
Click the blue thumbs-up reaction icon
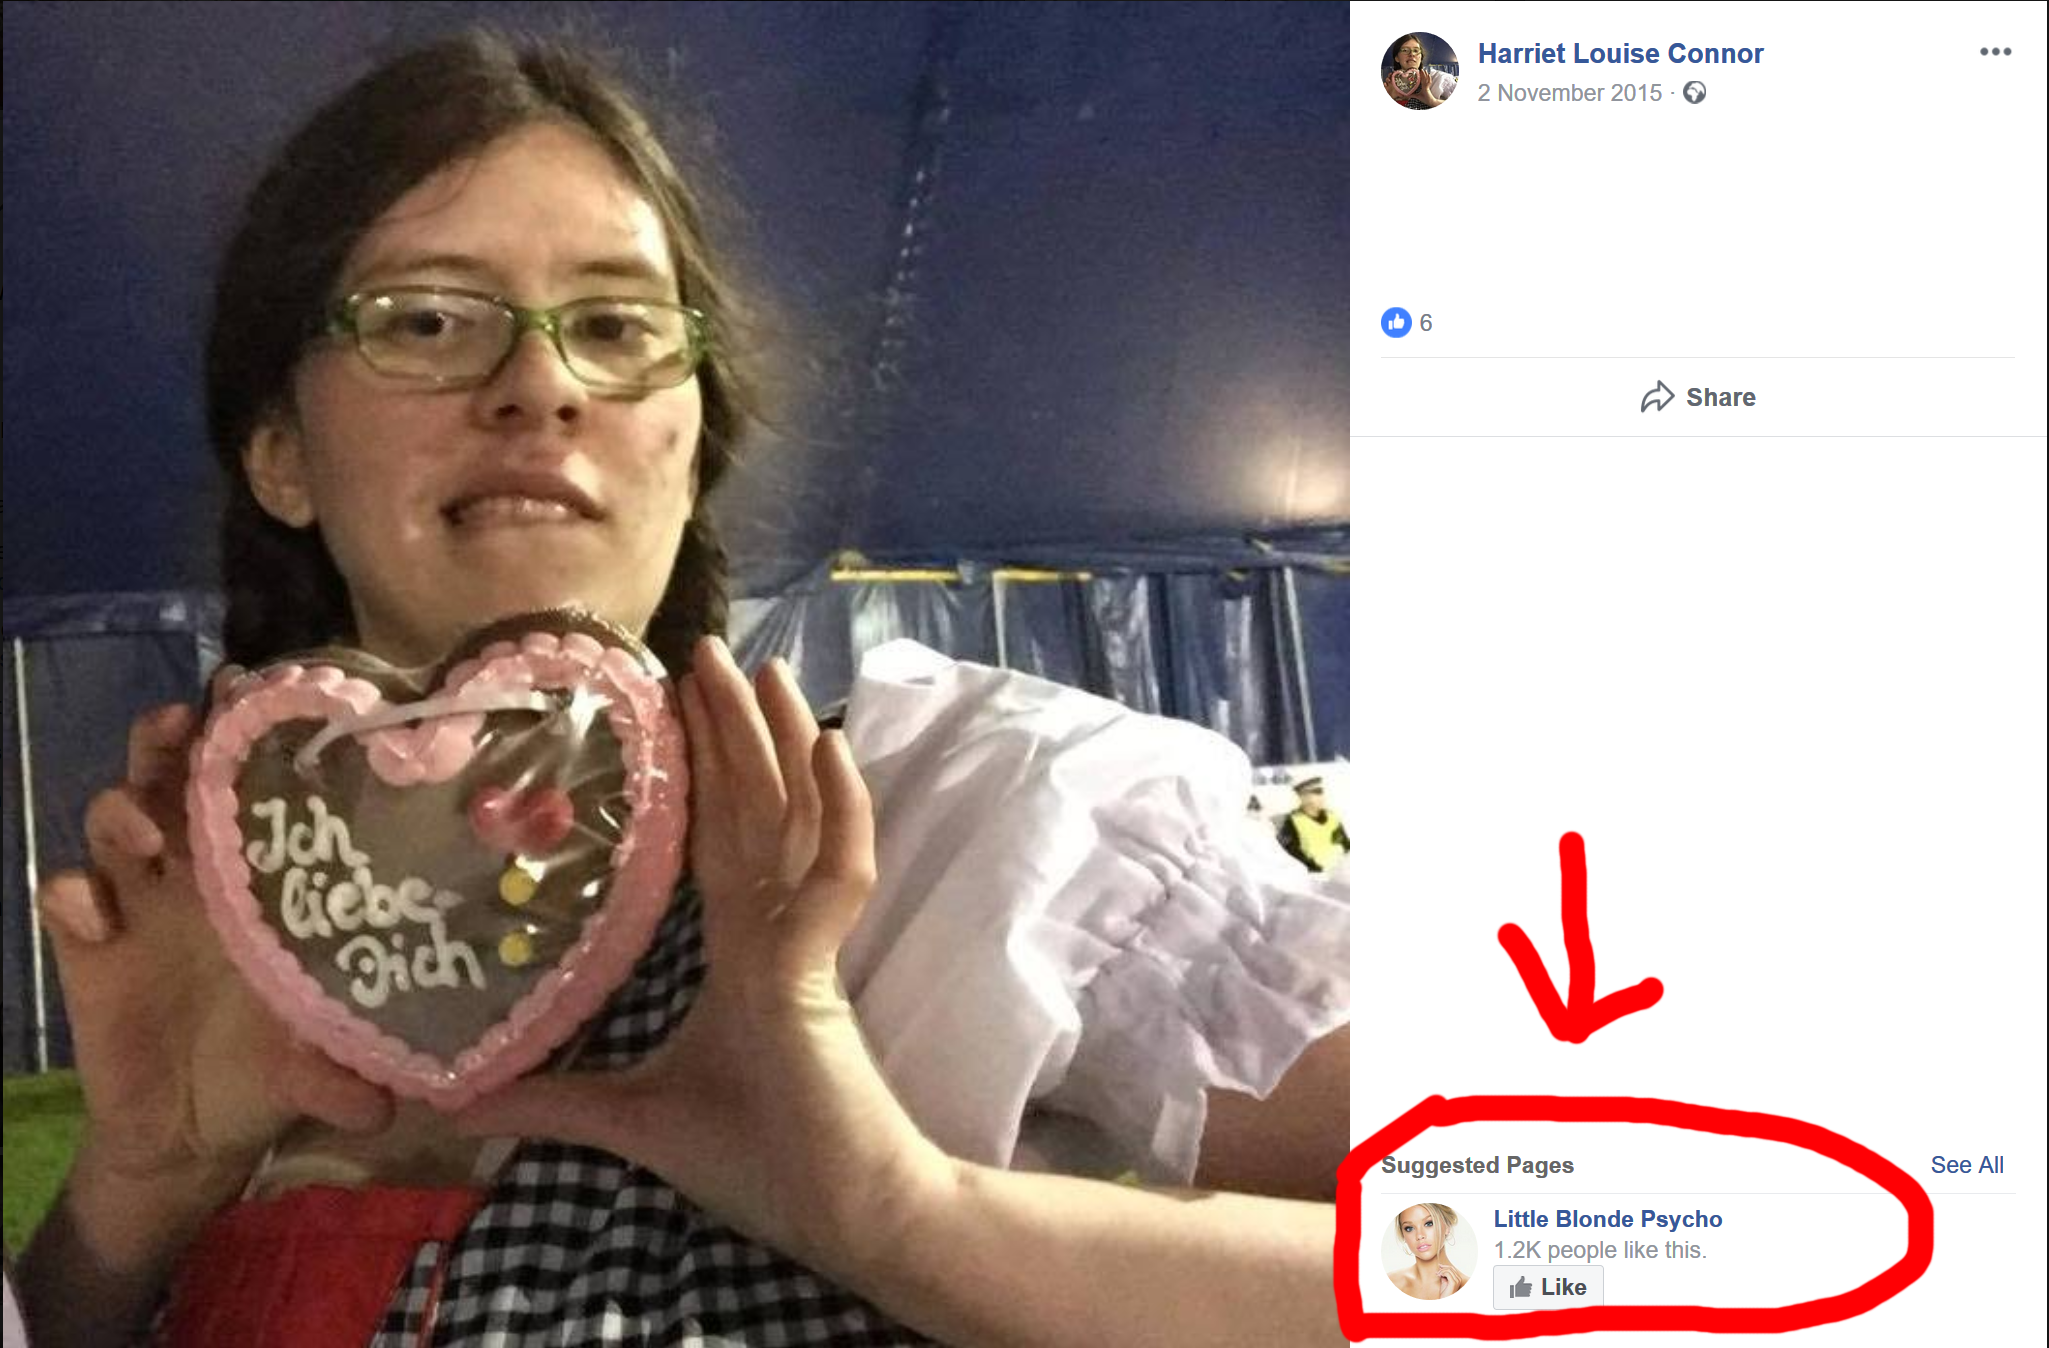pyautogui.click(x=1396, y=322)
